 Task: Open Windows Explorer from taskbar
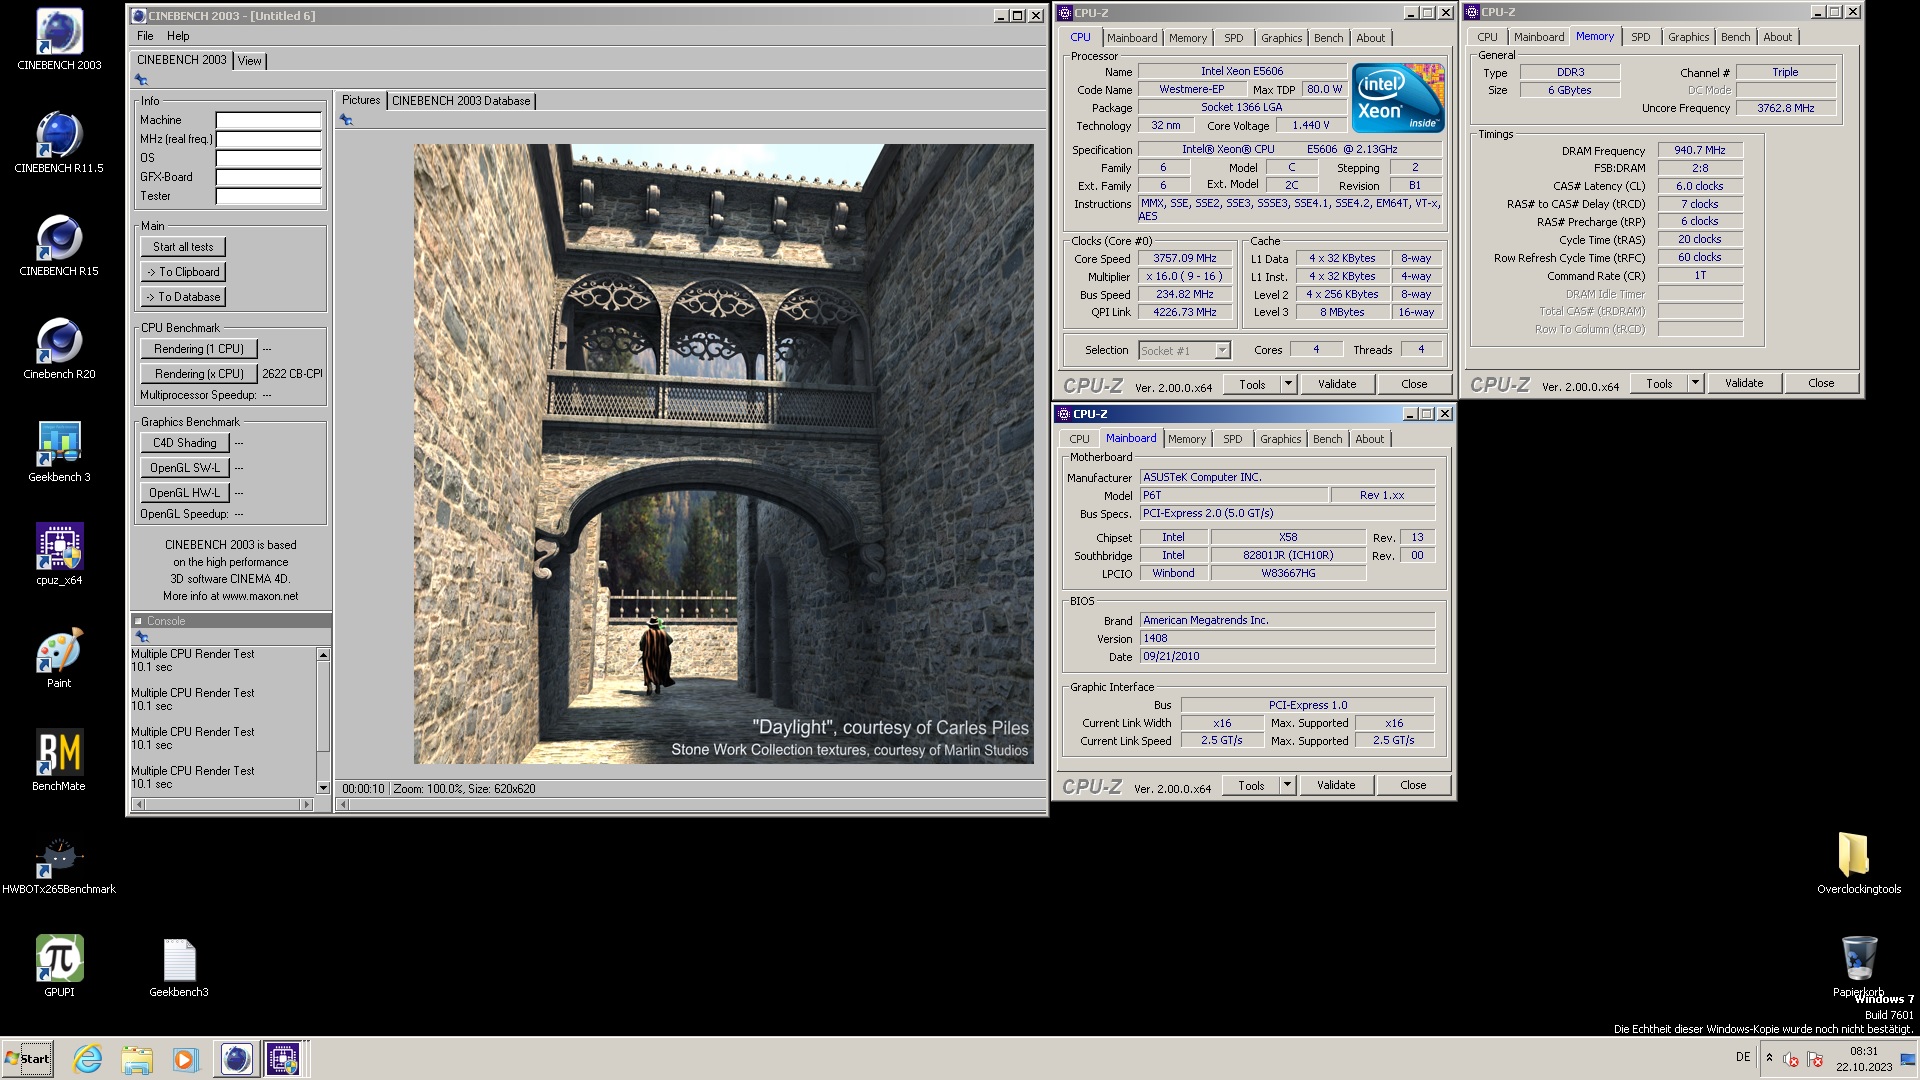(x=137, y=1059)
